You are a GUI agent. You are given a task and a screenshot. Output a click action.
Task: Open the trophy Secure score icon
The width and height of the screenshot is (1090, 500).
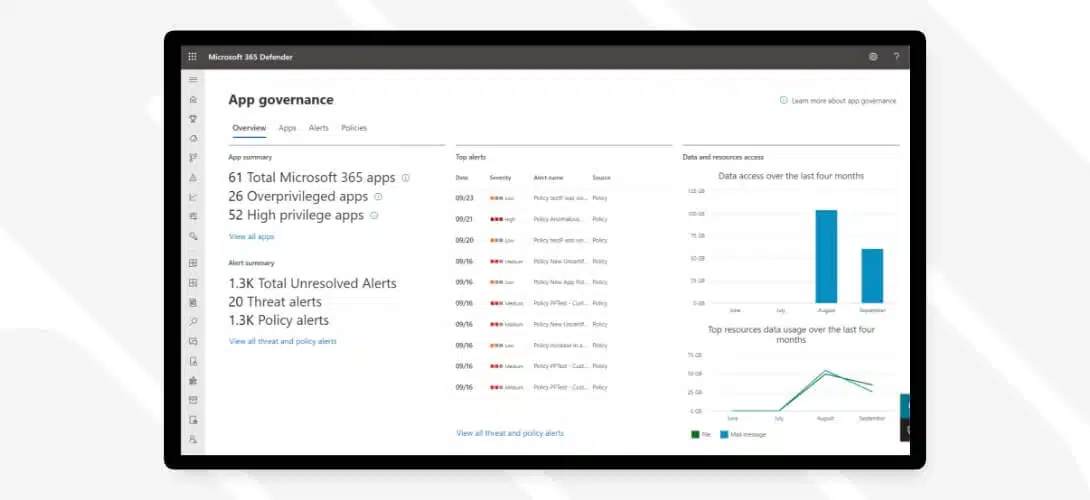pyautogui.click(x=193, y=119)
